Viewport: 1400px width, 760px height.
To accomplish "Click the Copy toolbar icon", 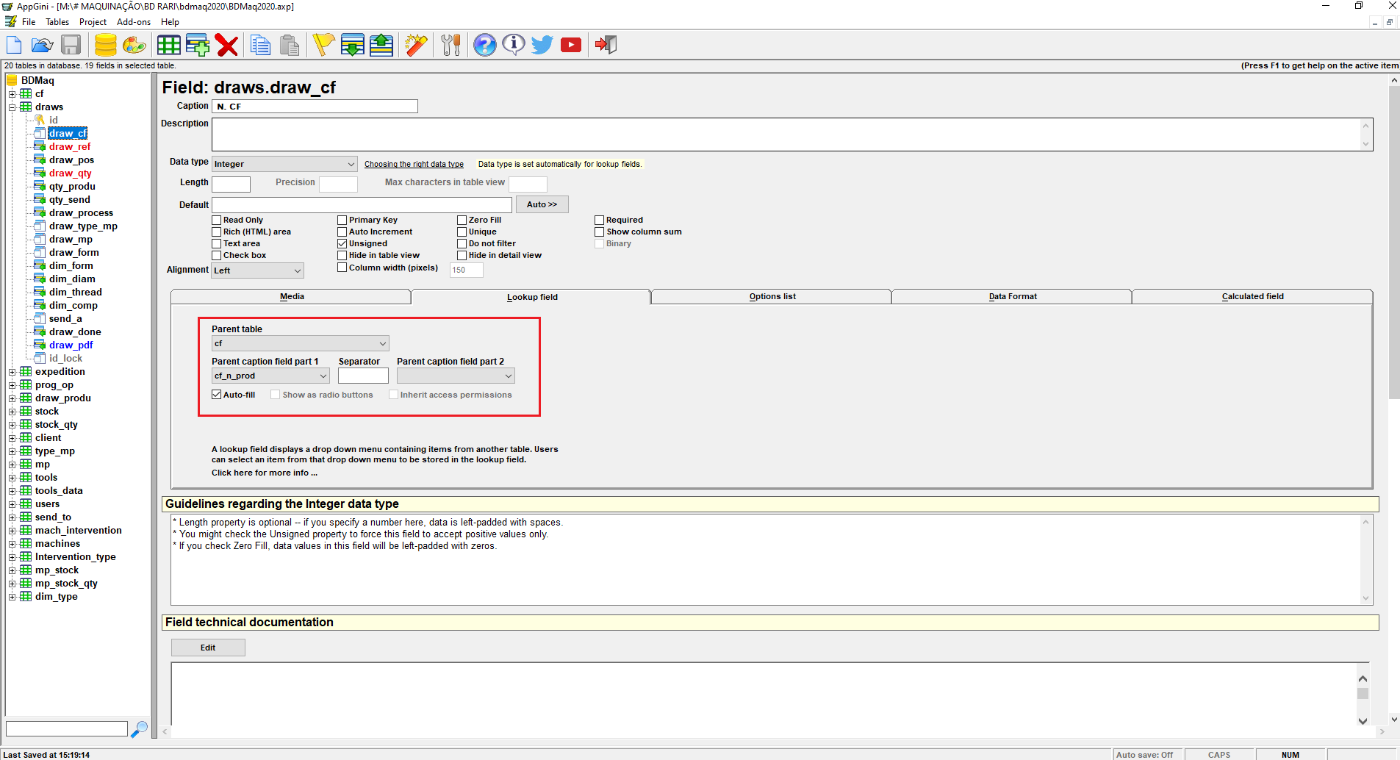I will (x=261, y=44).
